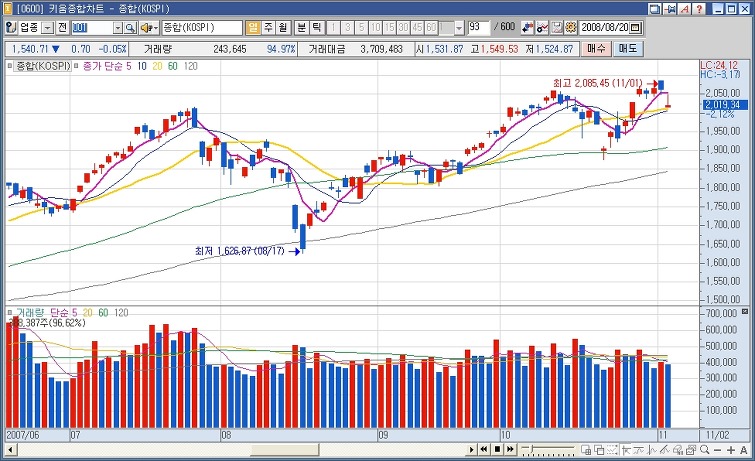Viewport: 755px width, 461px height.
Task: Open the minute interval dropdown arrow
Action: point(458,26)
